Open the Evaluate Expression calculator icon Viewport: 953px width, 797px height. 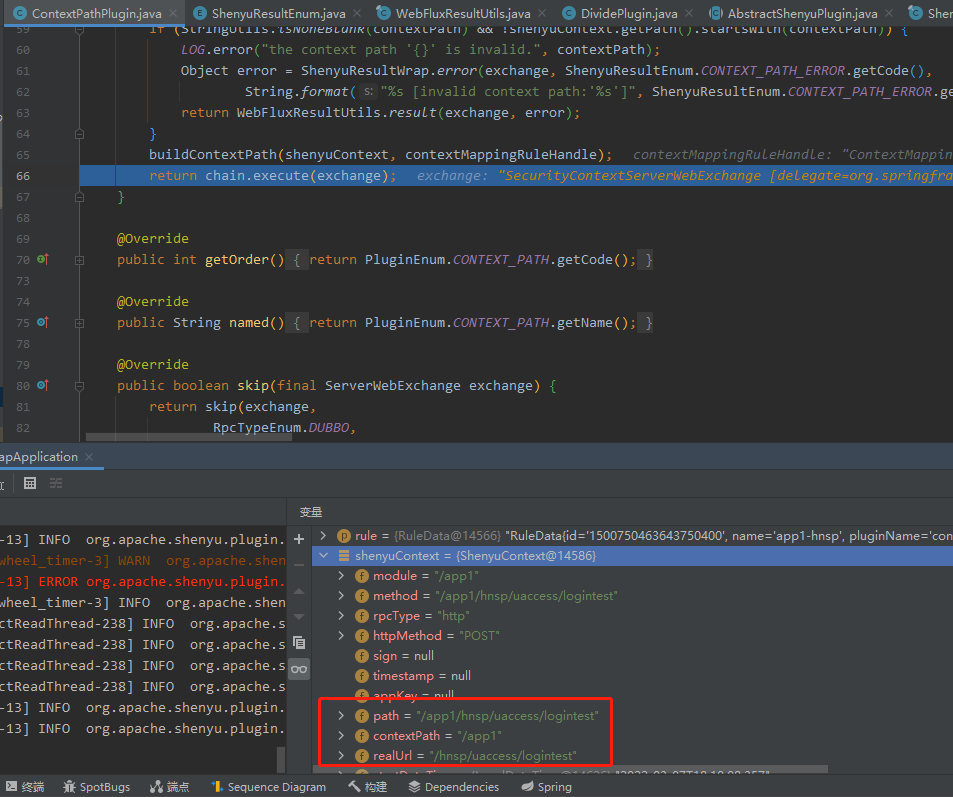30,483
